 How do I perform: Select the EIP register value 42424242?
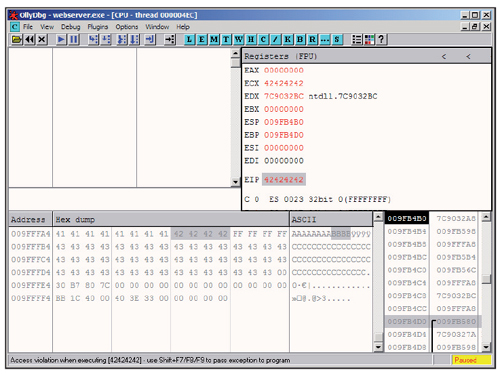[284, 180]
